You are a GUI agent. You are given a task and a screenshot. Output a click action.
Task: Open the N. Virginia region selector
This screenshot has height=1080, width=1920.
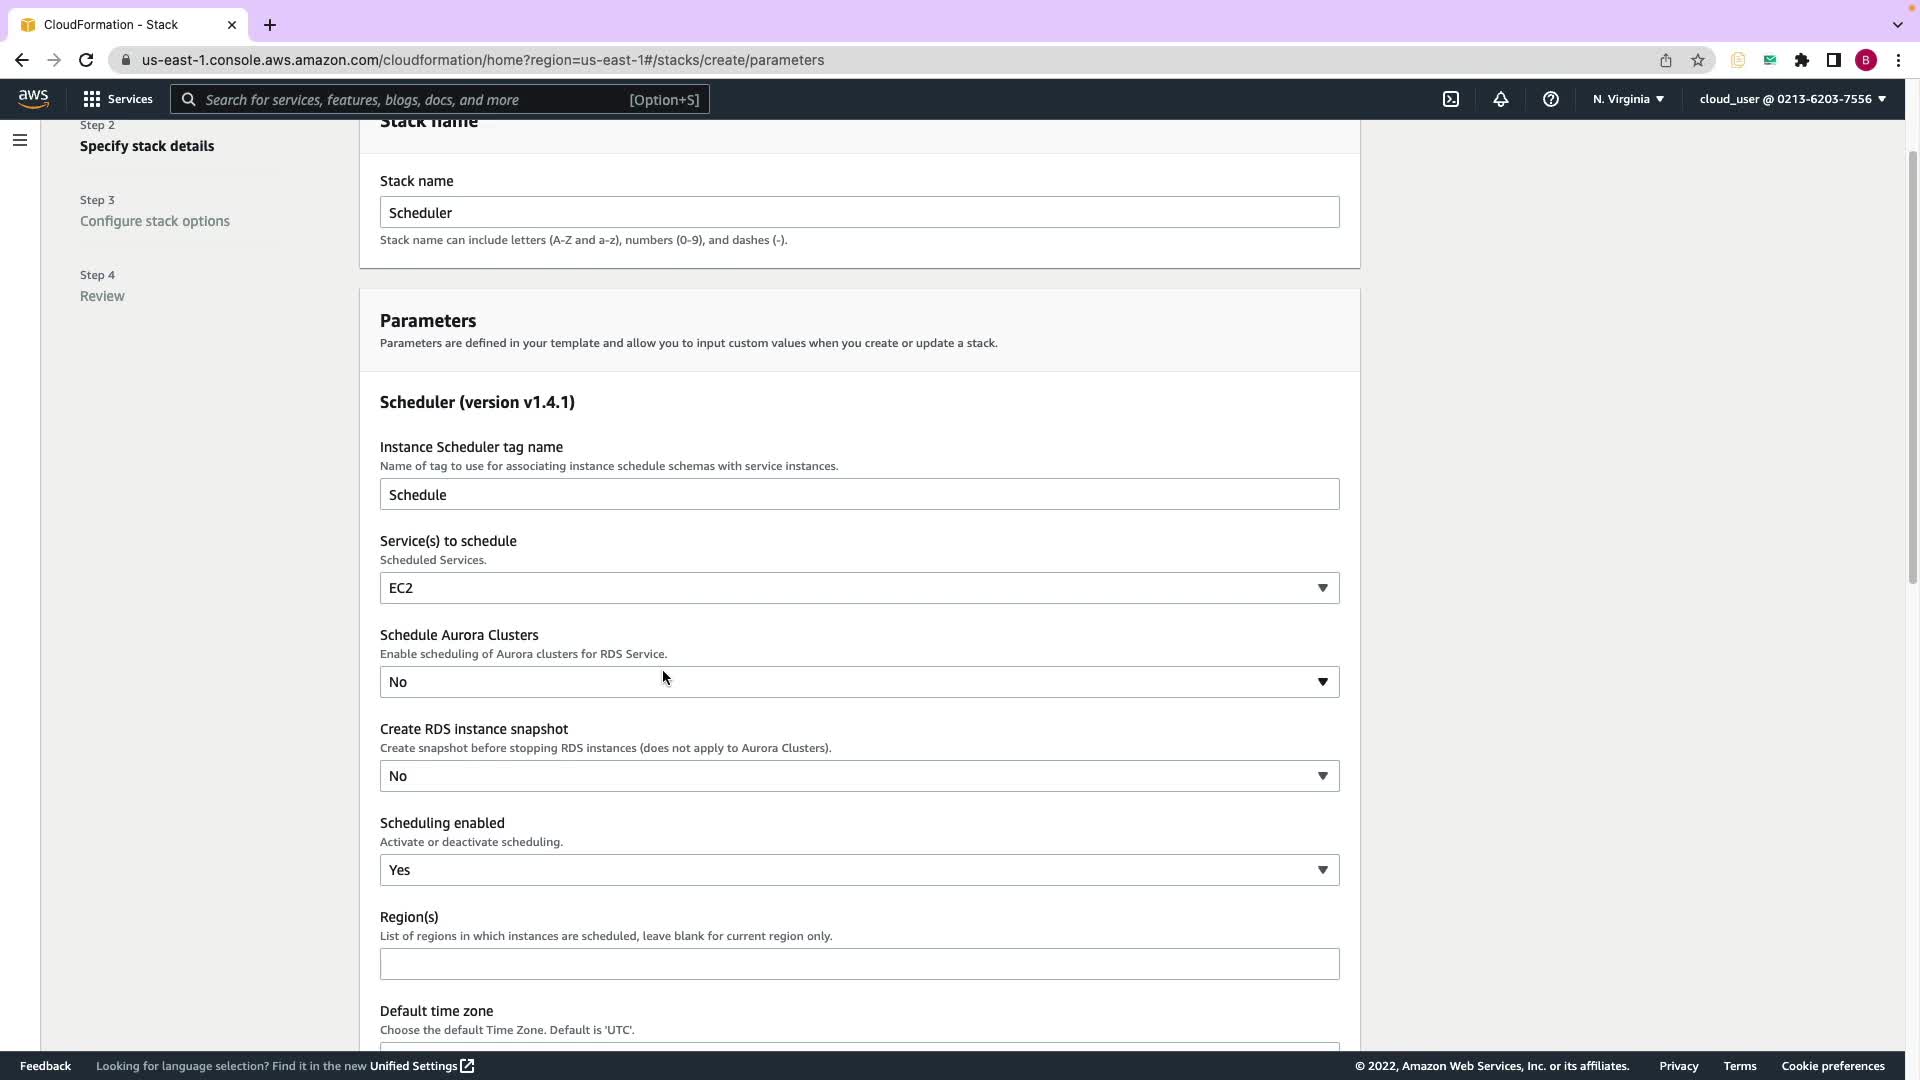click(x=1627, y=99)
